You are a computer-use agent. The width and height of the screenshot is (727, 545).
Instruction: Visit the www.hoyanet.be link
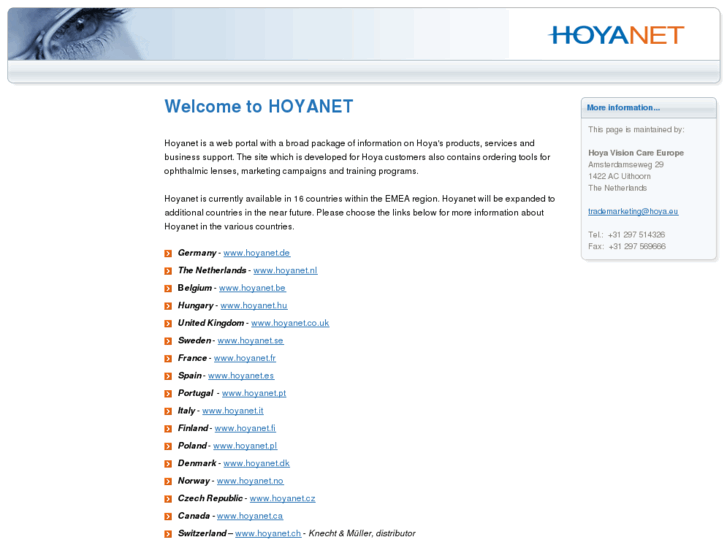[x=252, y=288]
